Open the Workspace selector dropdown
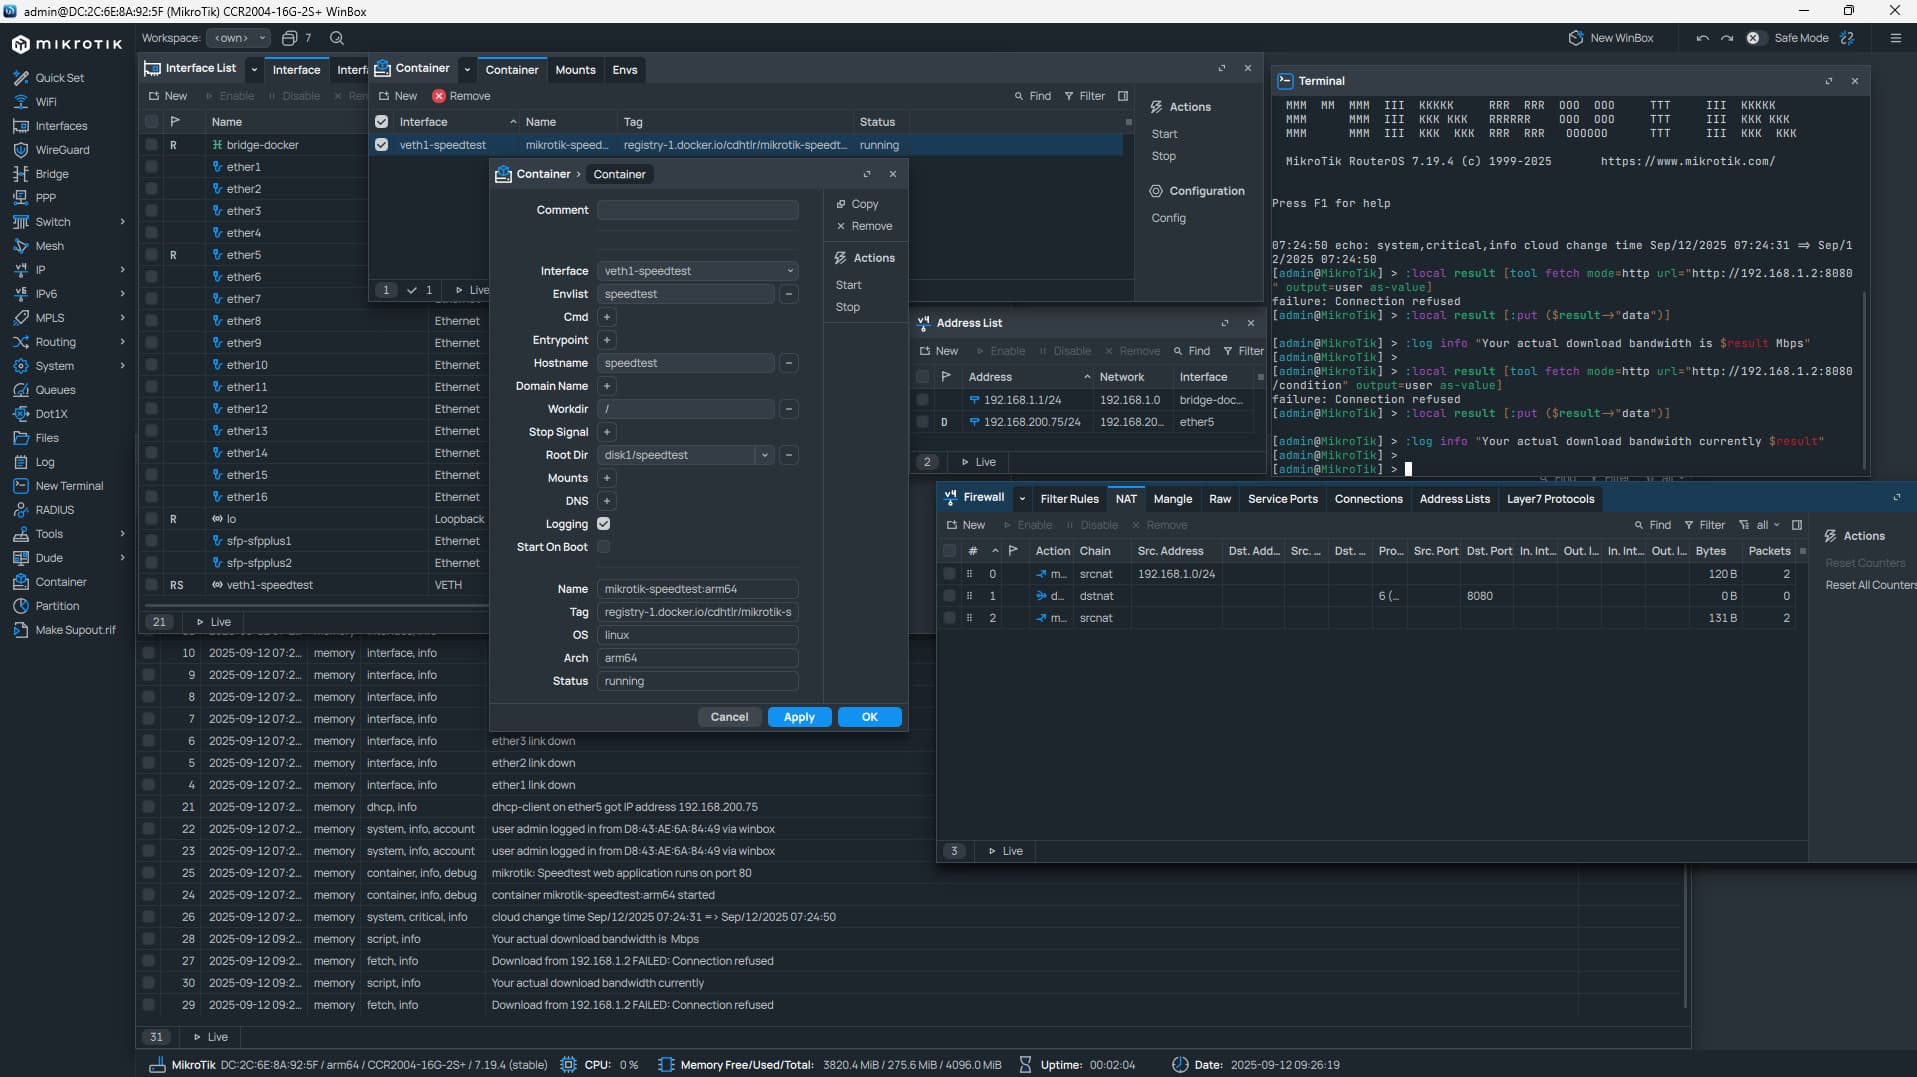 (238, 38)
